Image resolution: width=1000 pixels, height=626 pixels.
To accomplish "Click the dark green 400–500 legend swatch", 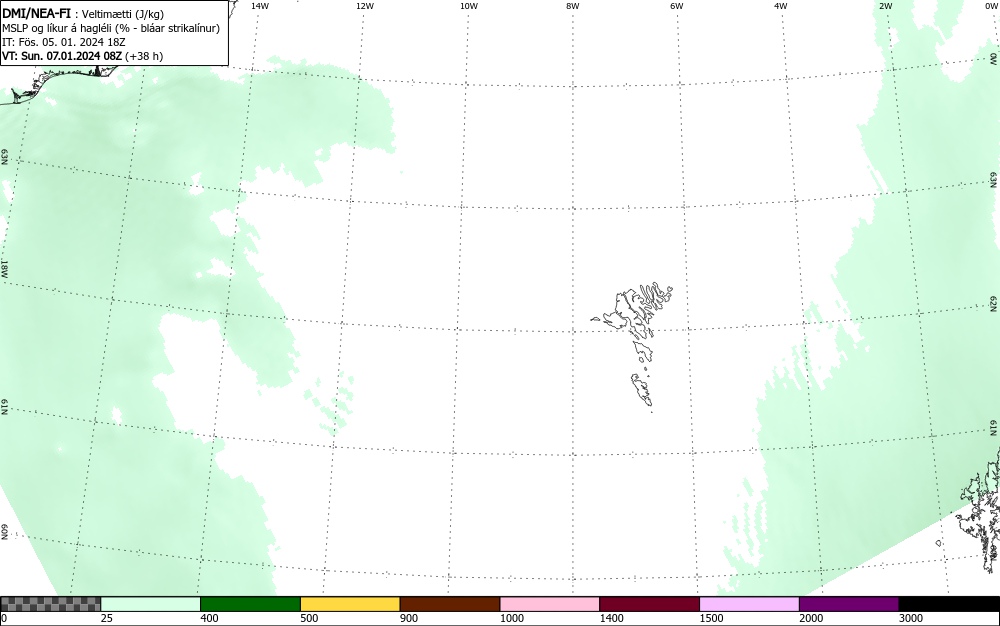I will [x=250, y=604].
